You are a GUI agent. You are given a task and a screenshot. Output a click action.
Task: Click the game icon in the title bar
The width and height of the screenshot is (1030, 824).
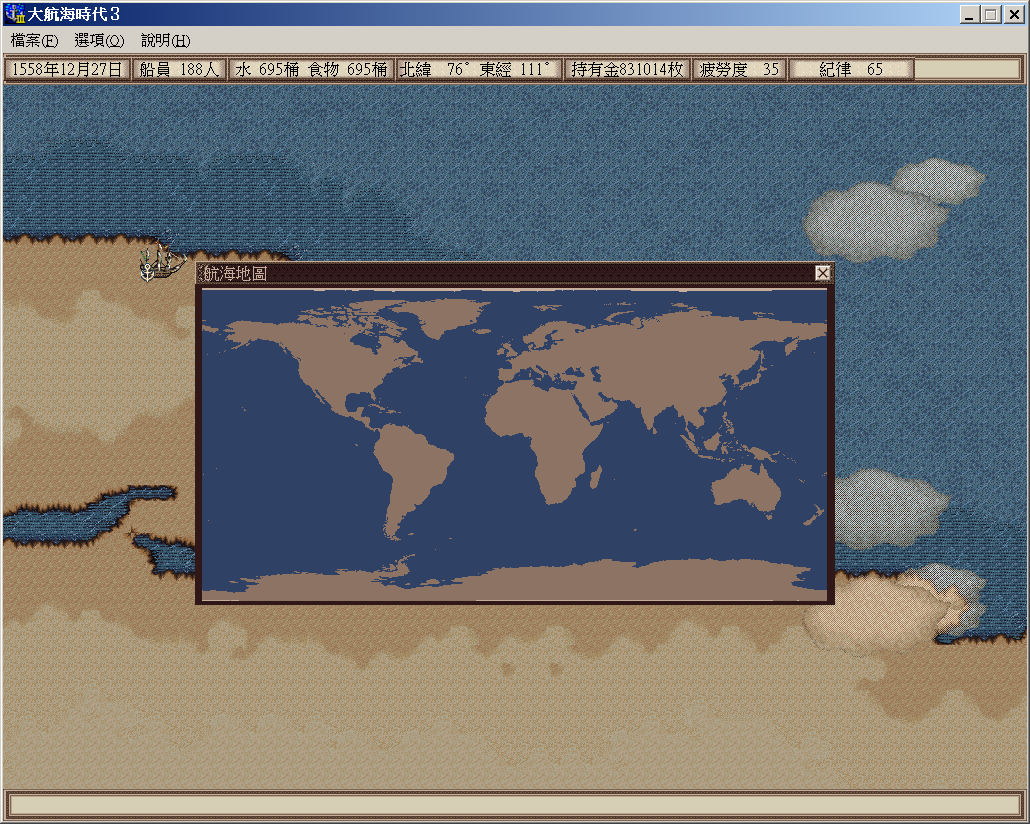tap(14, 14)
